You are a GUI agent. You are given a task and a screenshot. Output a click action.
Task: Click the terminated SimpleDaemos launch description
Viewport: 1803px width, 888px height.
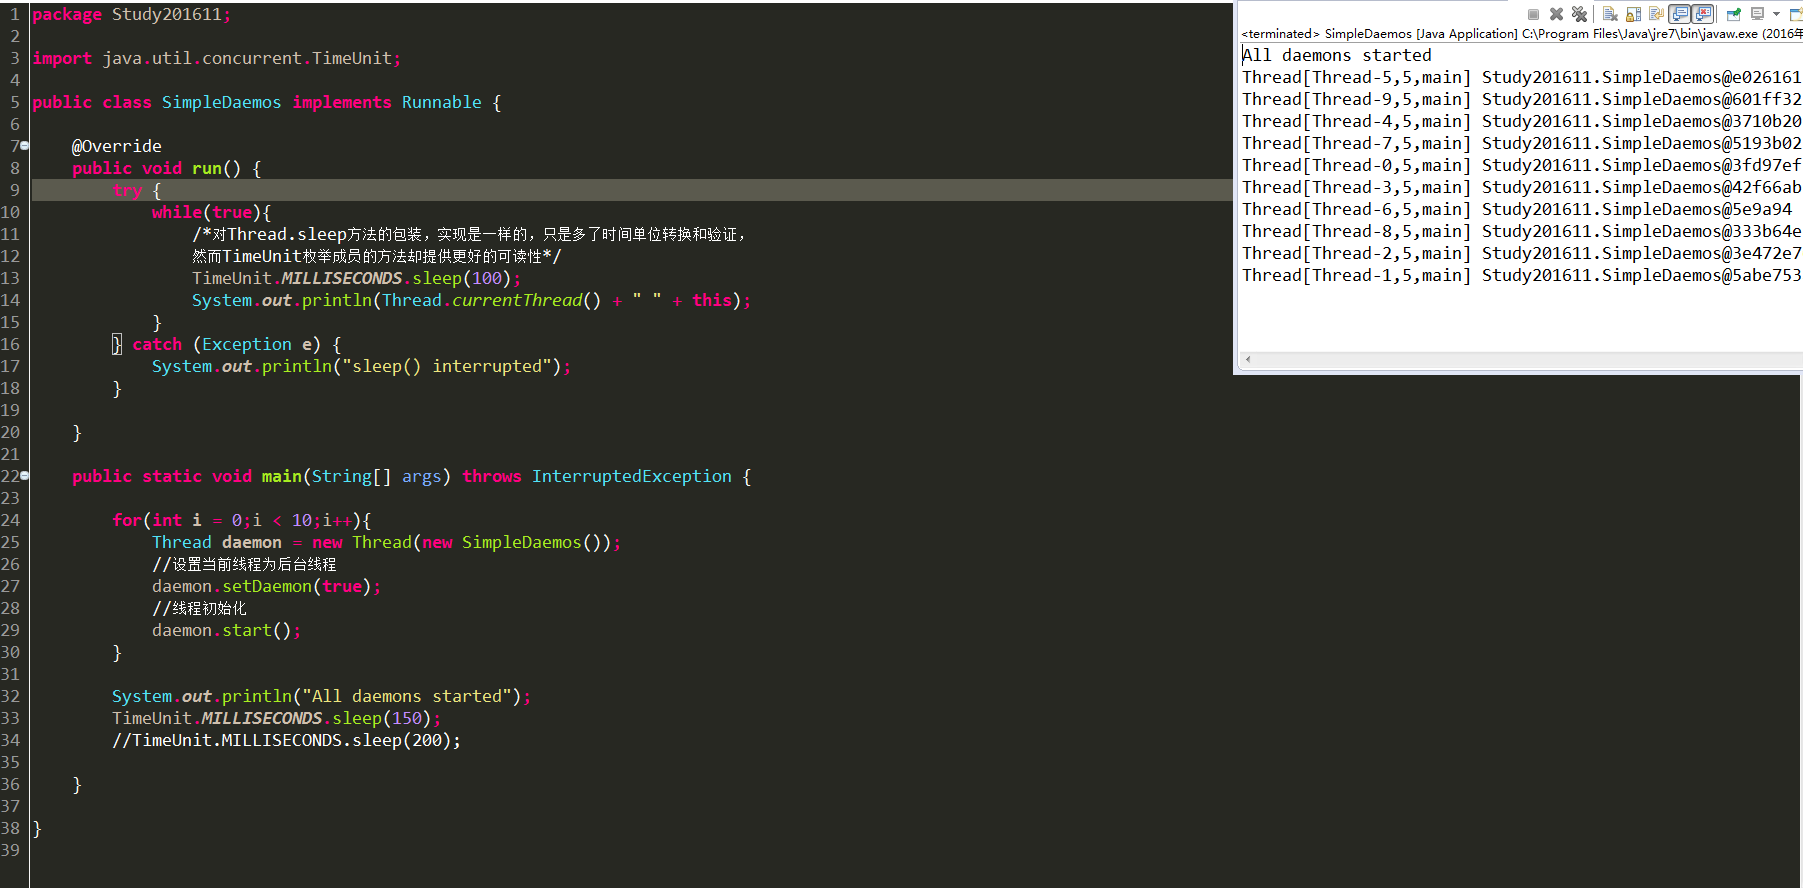pos(1521,34)
